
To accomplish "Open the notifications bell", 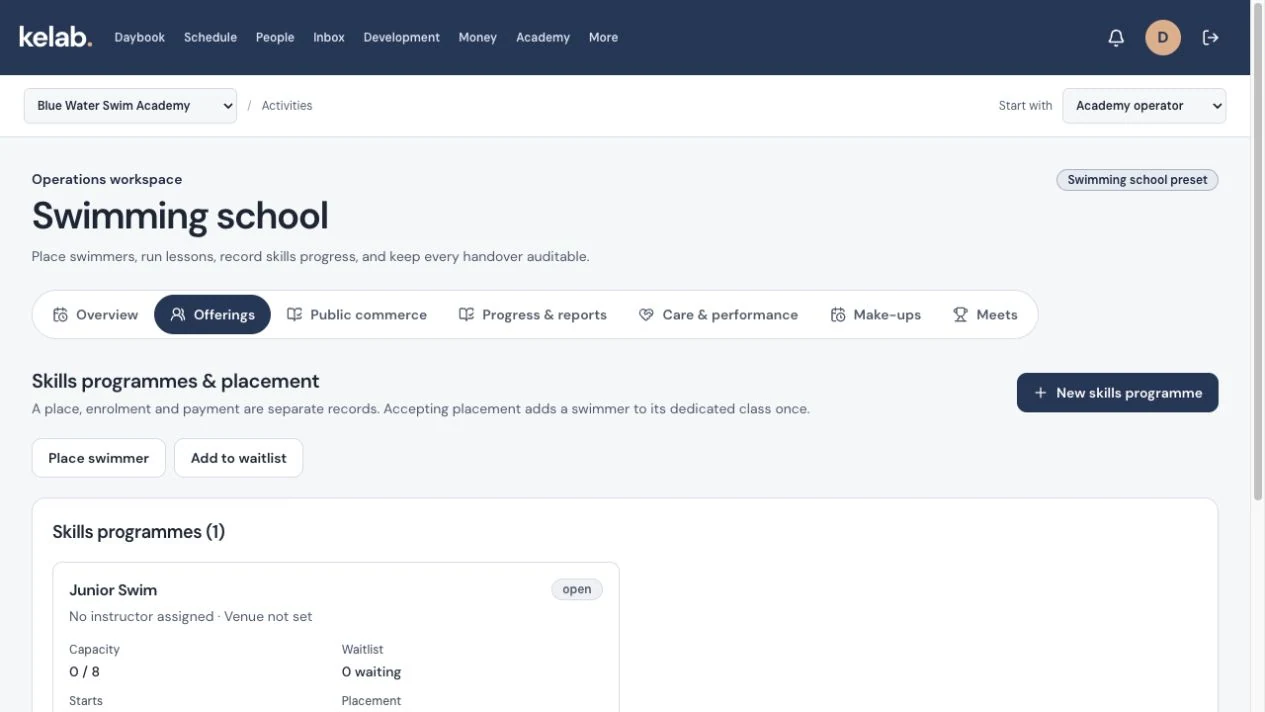I will point(1116,38).
